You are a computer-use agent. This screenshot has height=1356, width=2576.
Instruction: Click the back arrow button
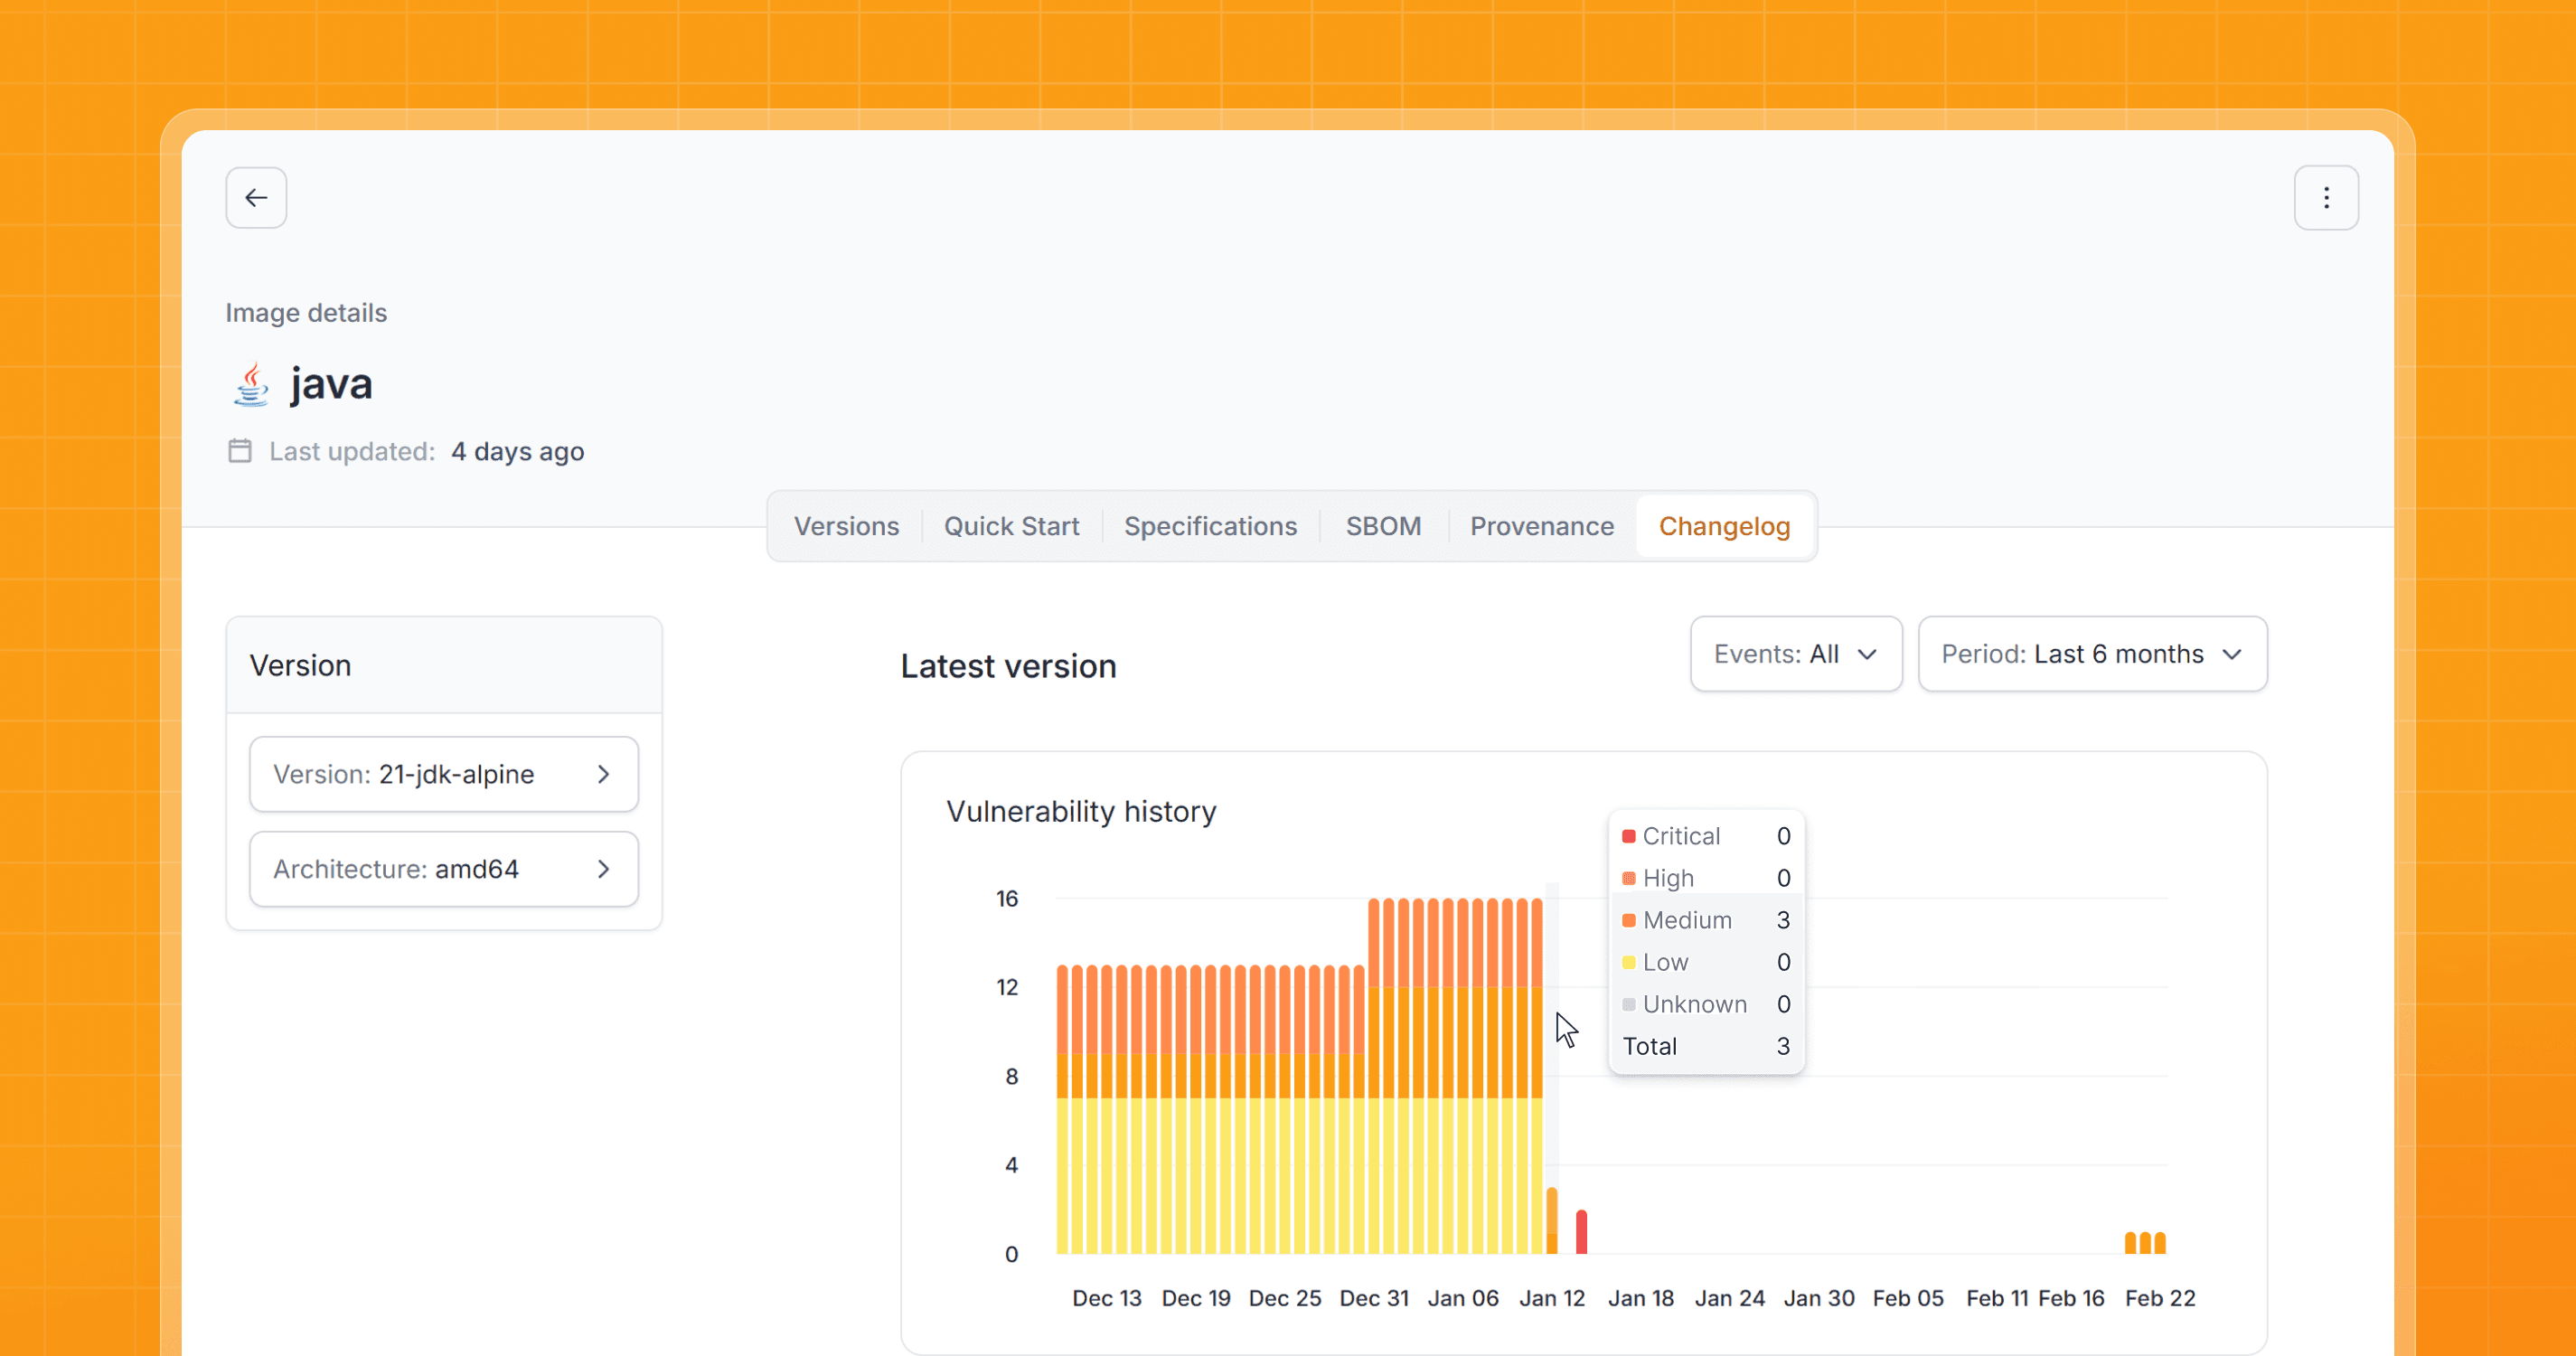[x=256, y=198]
